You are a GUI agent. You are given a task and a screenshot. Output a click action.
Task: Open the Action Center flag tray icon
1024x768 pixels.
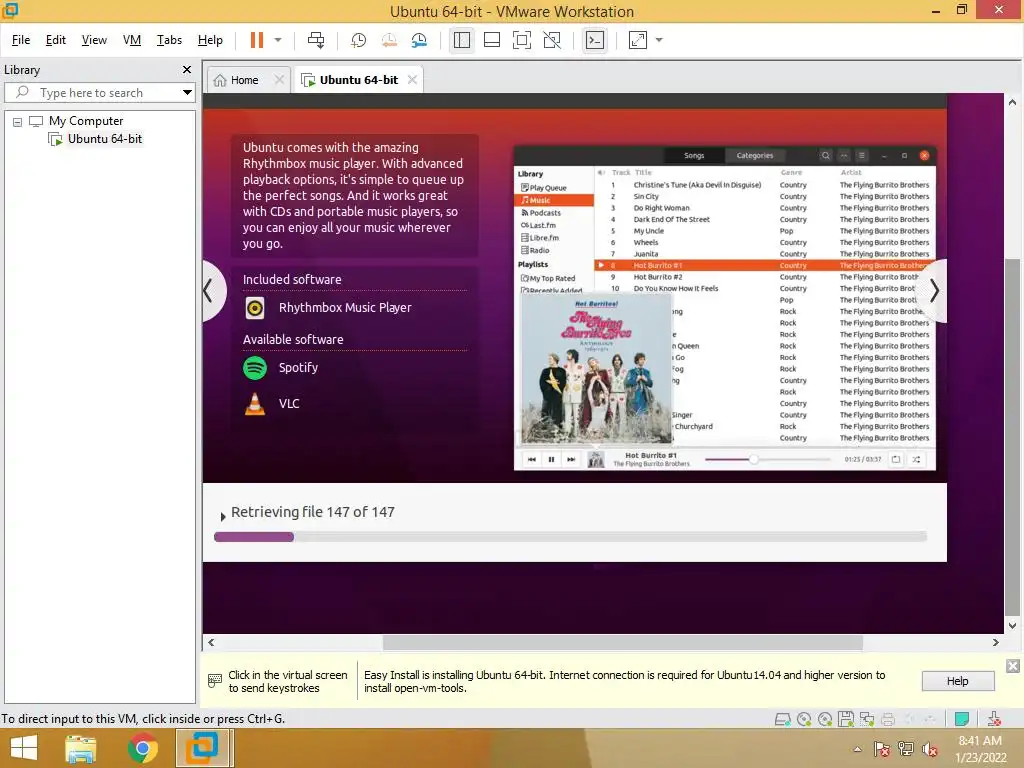pyautogui.click(x=882, y=749)
